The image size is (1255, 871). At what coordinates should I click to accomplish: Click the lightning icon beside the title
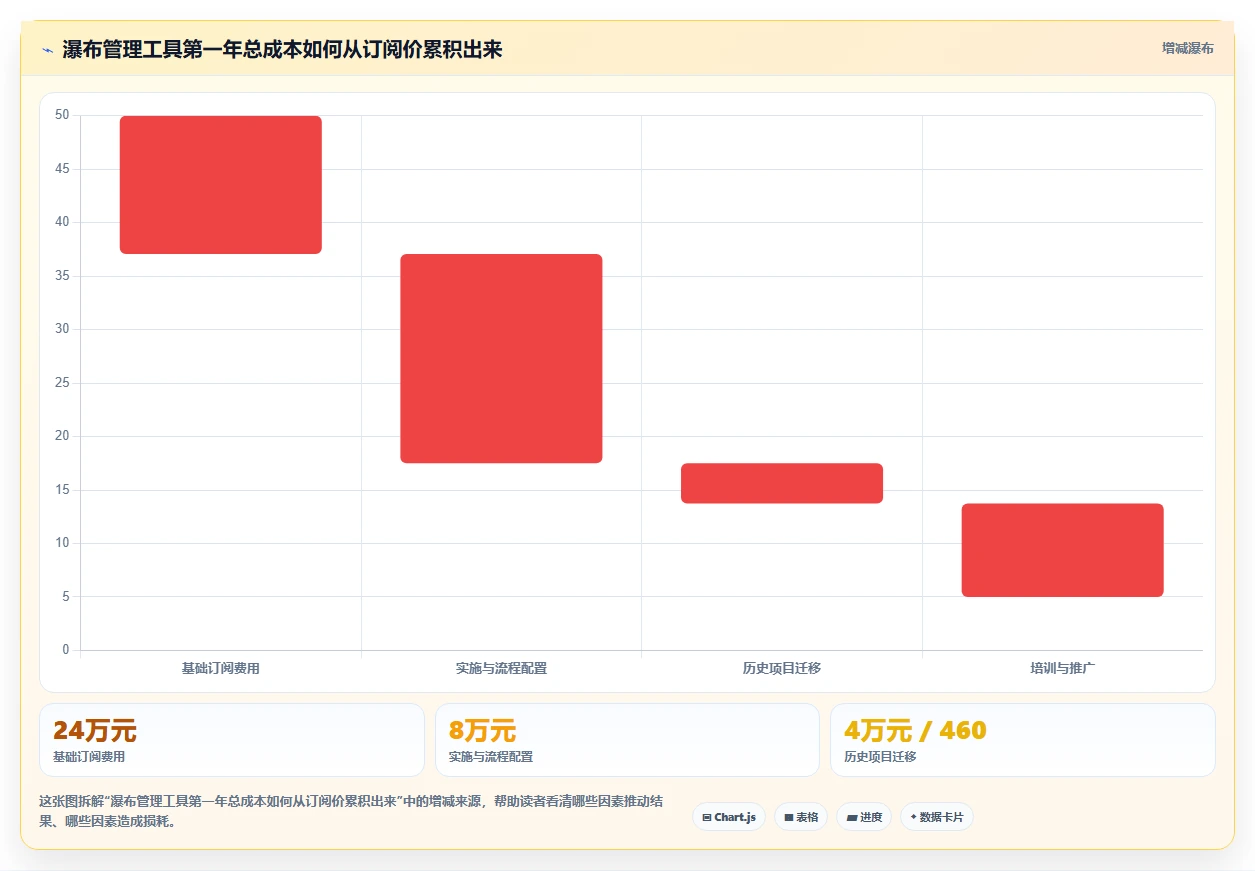(47, 50)
